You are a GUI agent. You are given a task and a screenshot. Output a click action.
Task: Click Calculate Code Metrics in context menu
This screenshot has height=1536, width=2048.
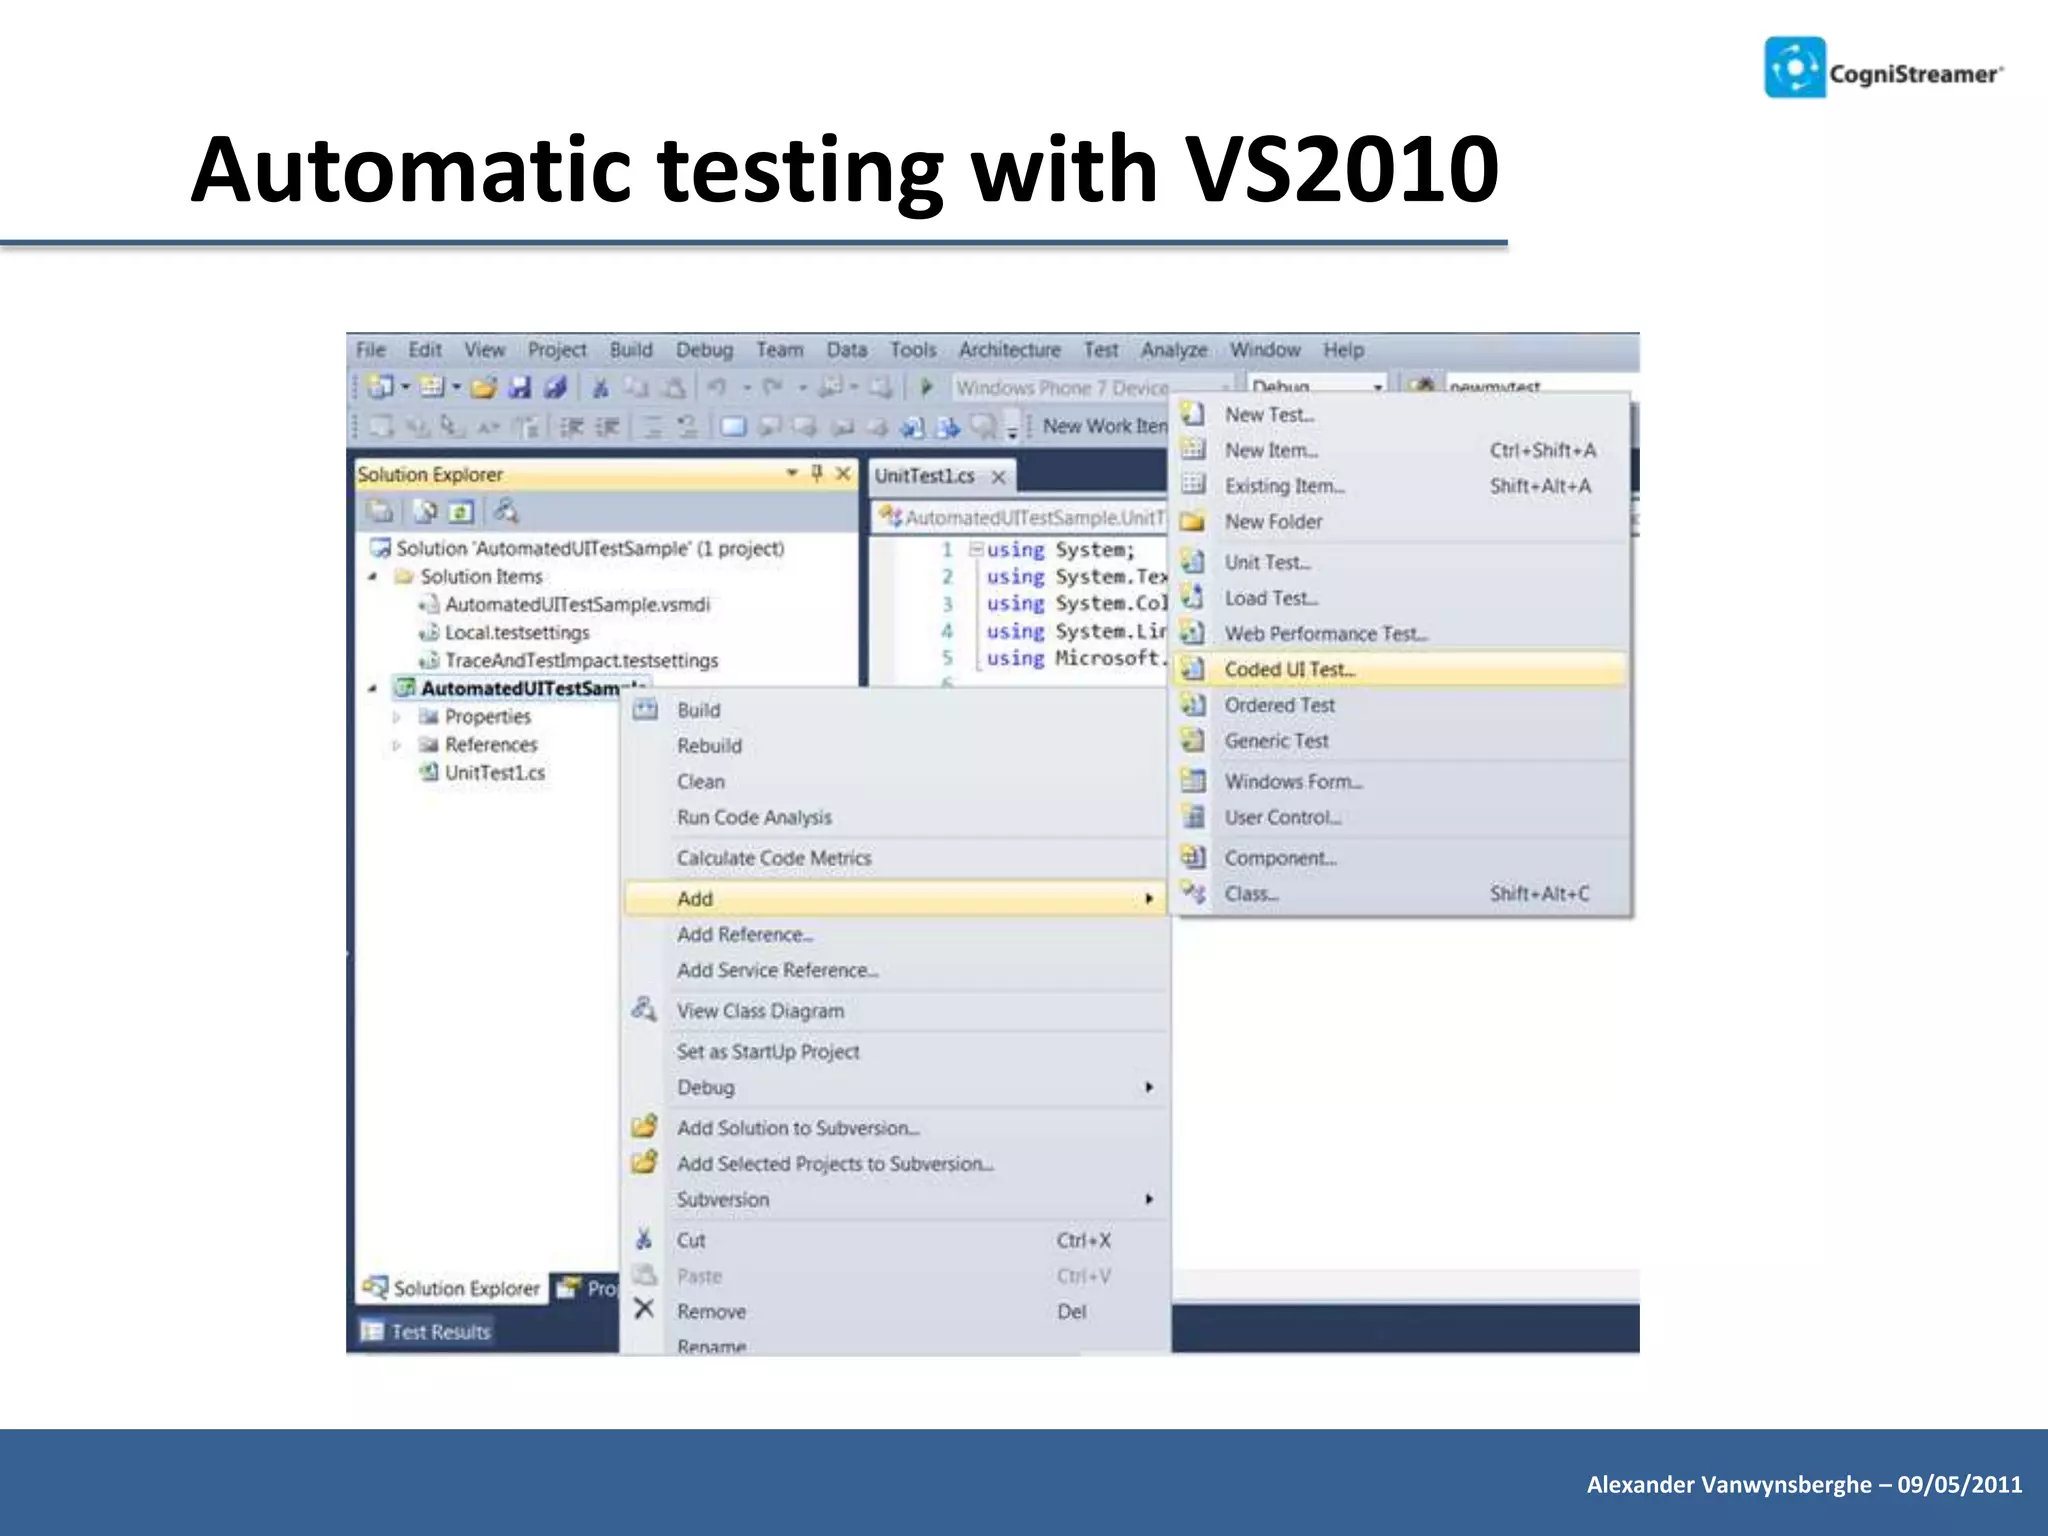895,858
